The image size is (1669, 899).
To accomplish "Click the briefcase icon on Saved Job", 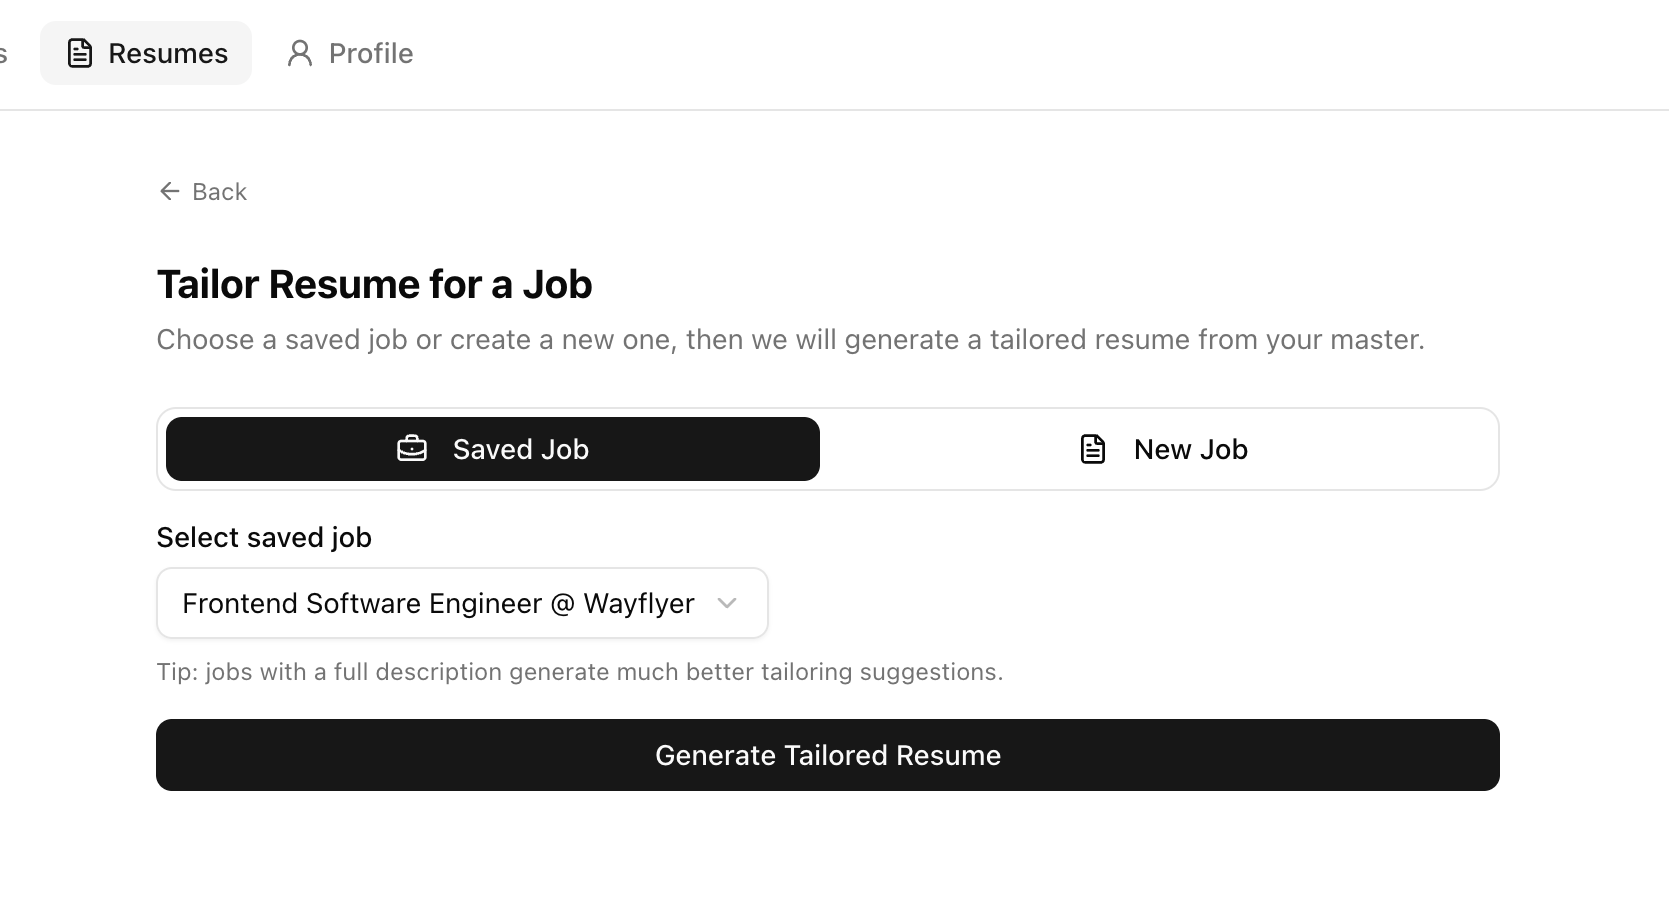I will 411,448.
